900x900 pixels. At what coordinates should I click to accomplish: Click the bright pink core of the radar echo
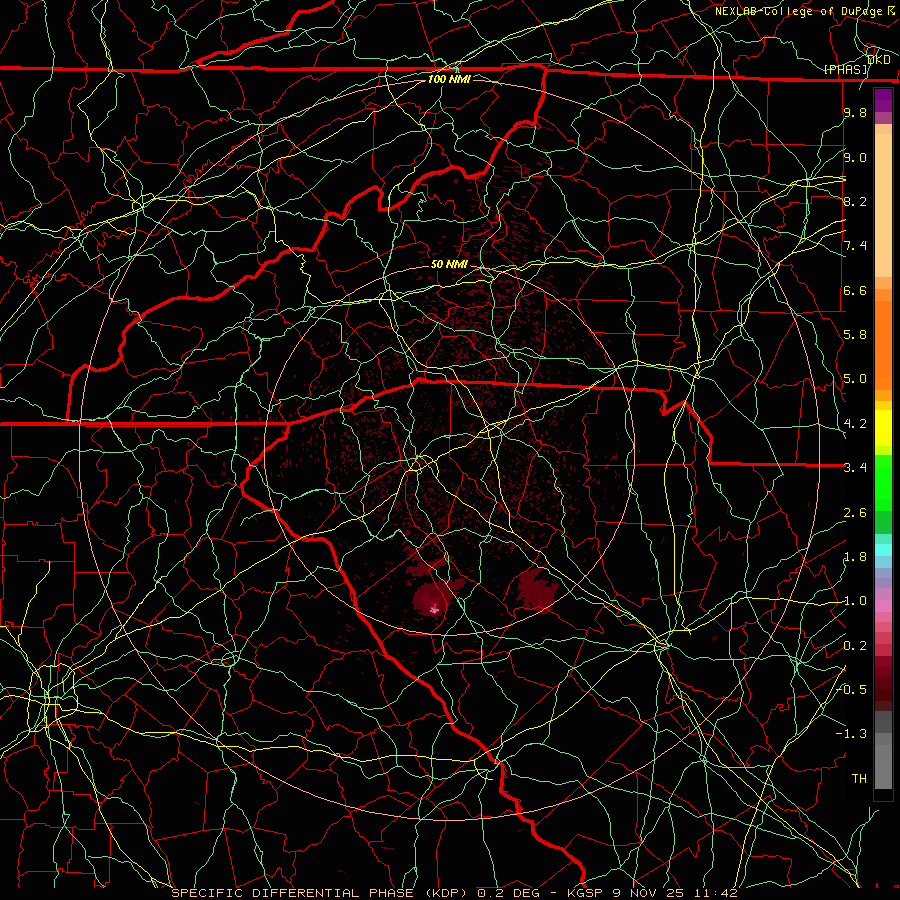435,610
